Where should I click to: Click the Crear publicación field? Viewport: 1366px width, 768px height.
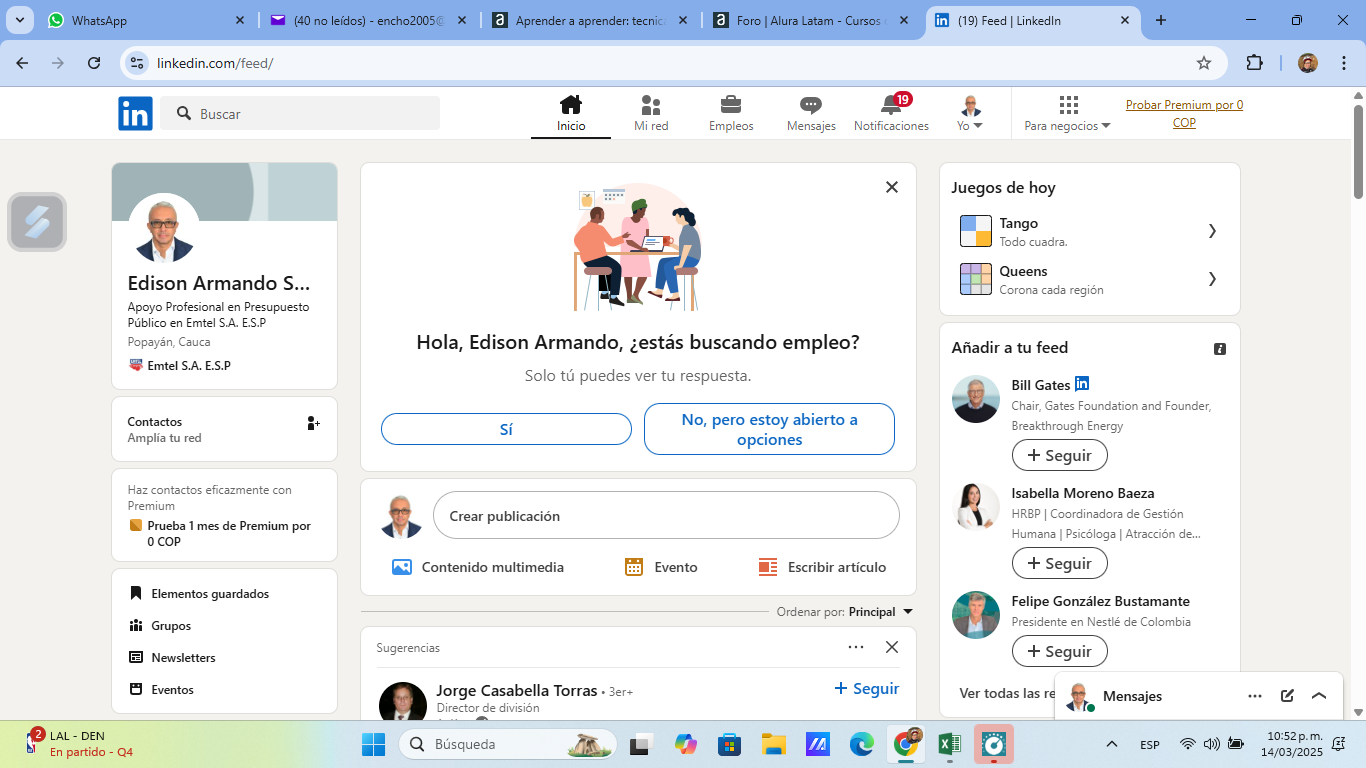pos(666,516)
